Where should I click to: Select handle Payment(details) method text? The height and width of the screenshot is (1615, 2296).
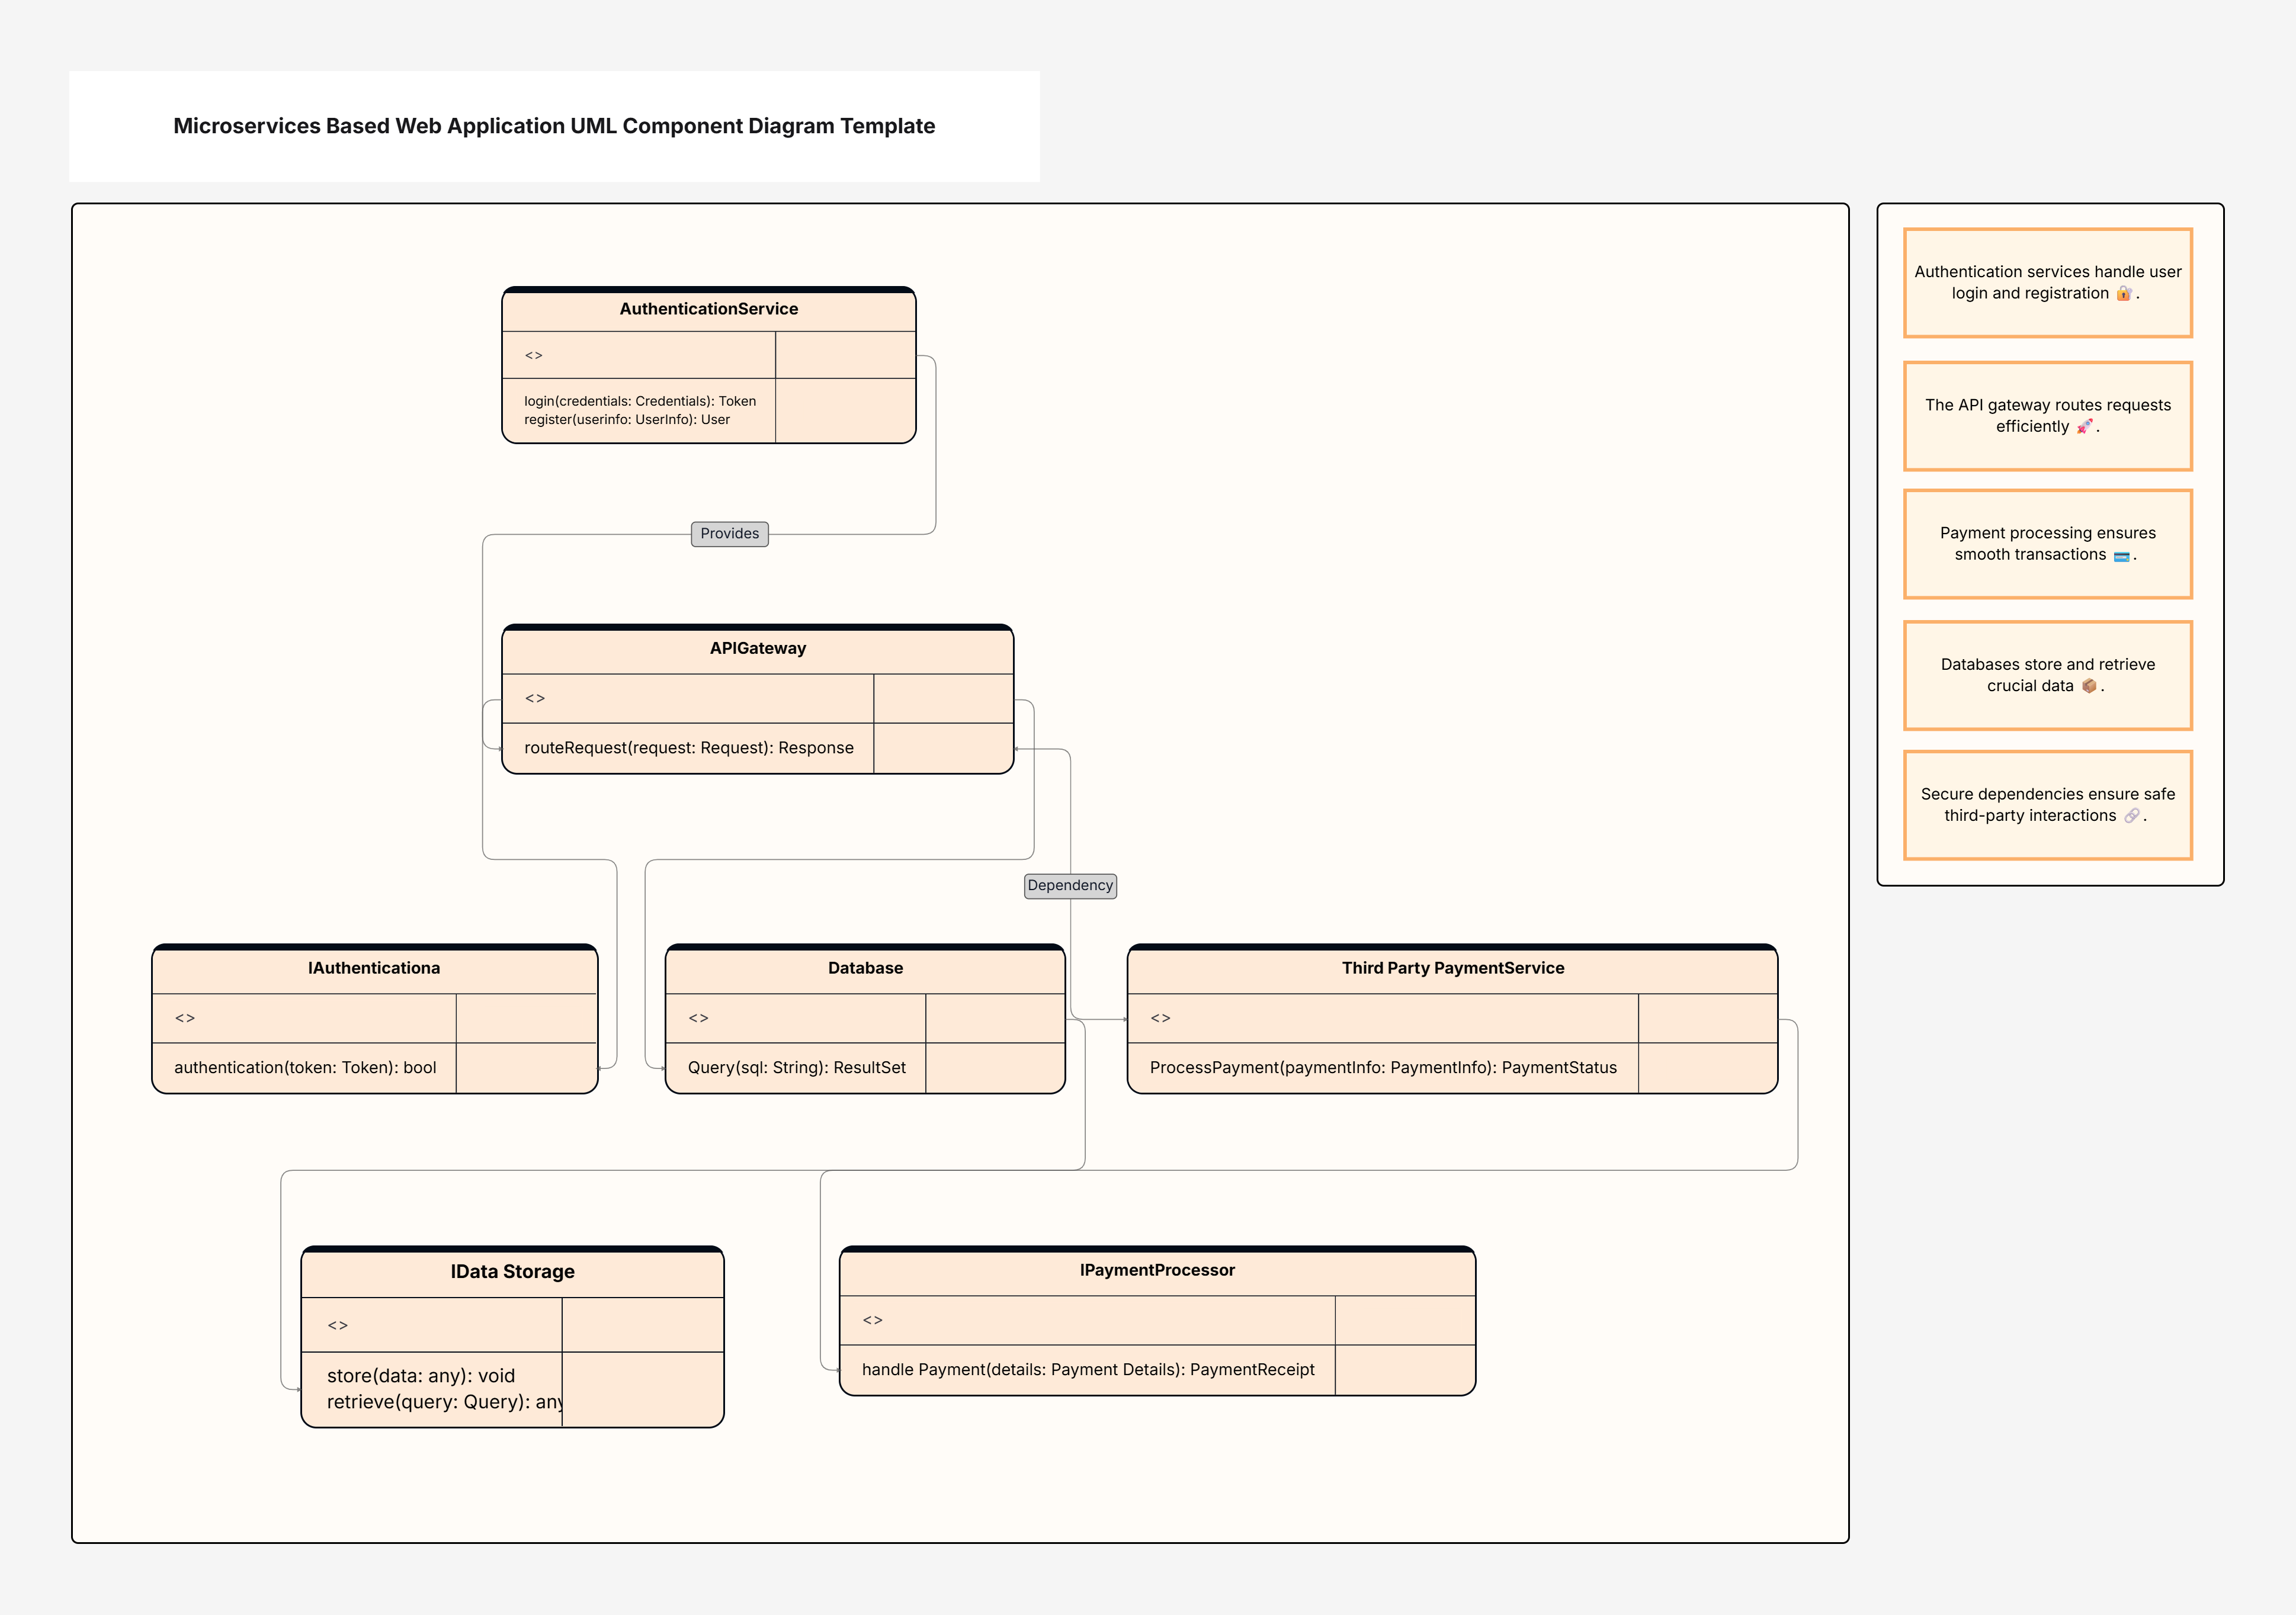point(1088,1370)
